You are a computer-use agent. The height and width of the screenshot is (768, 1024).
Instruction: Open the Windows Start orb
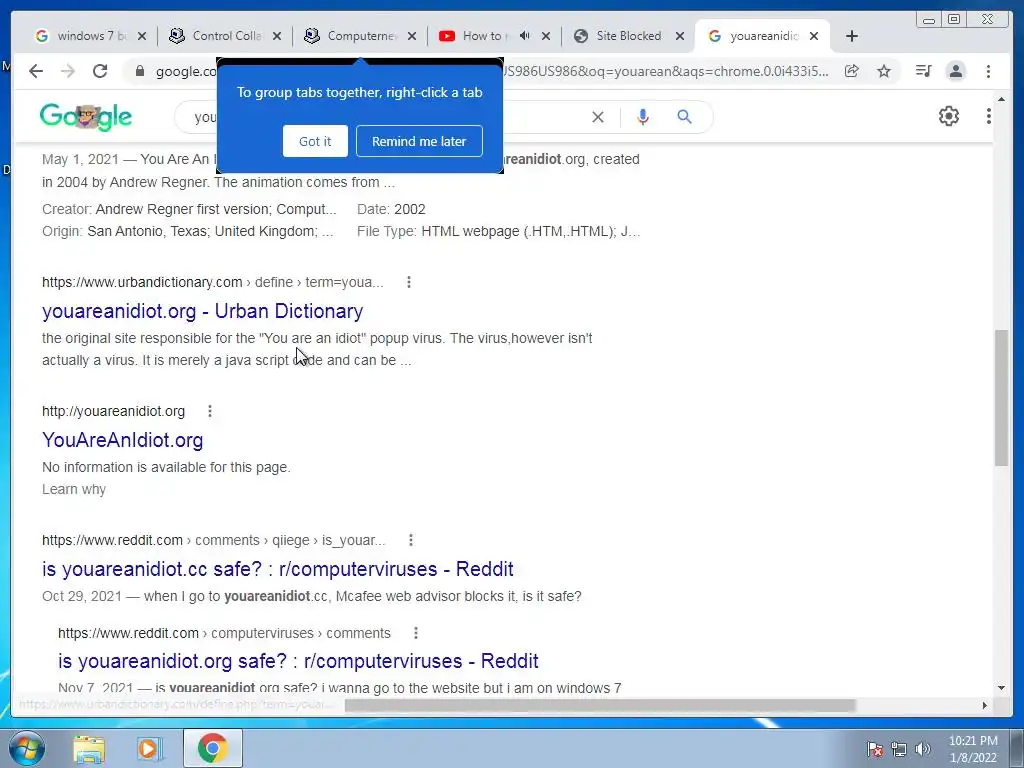[27, 748]
